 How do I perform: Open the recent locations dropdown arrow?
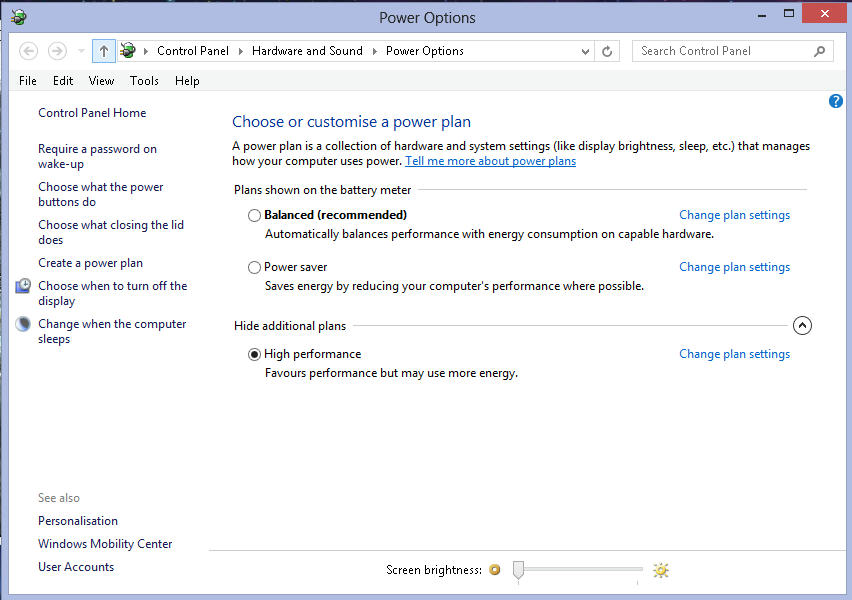(81, 51)
